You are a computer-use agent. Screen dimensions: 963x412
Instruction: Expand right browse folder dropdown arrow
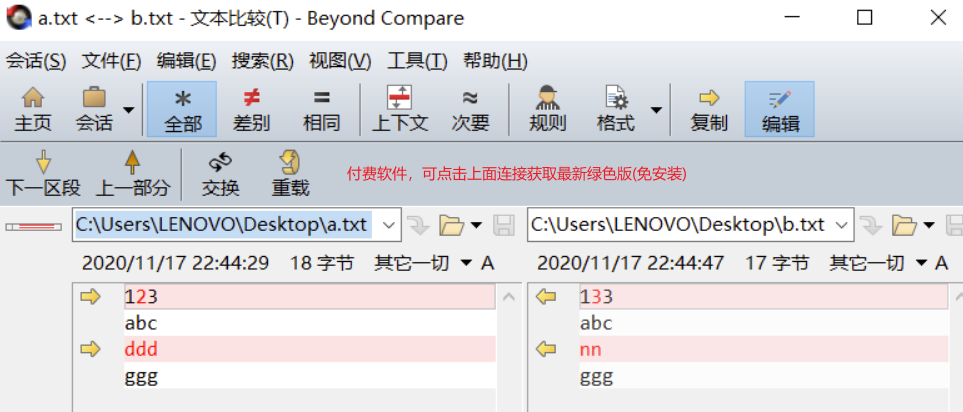(928, 225)
